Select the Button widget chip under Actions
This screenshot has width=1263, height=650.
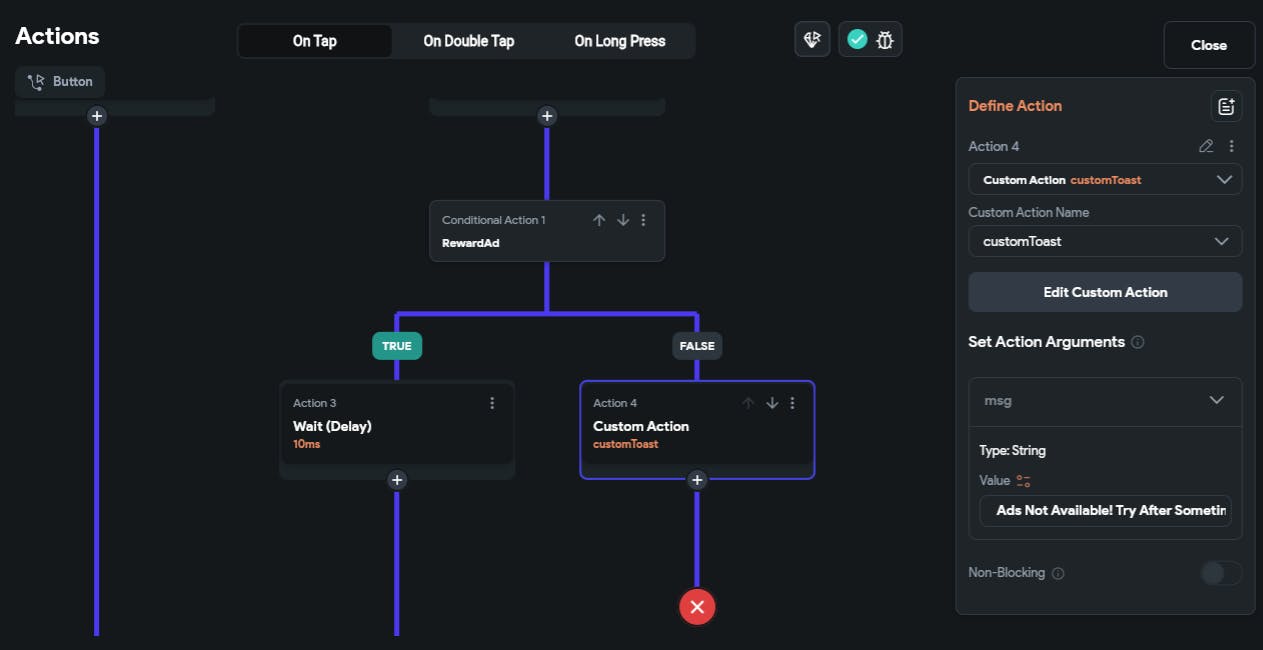click(60, 82)
